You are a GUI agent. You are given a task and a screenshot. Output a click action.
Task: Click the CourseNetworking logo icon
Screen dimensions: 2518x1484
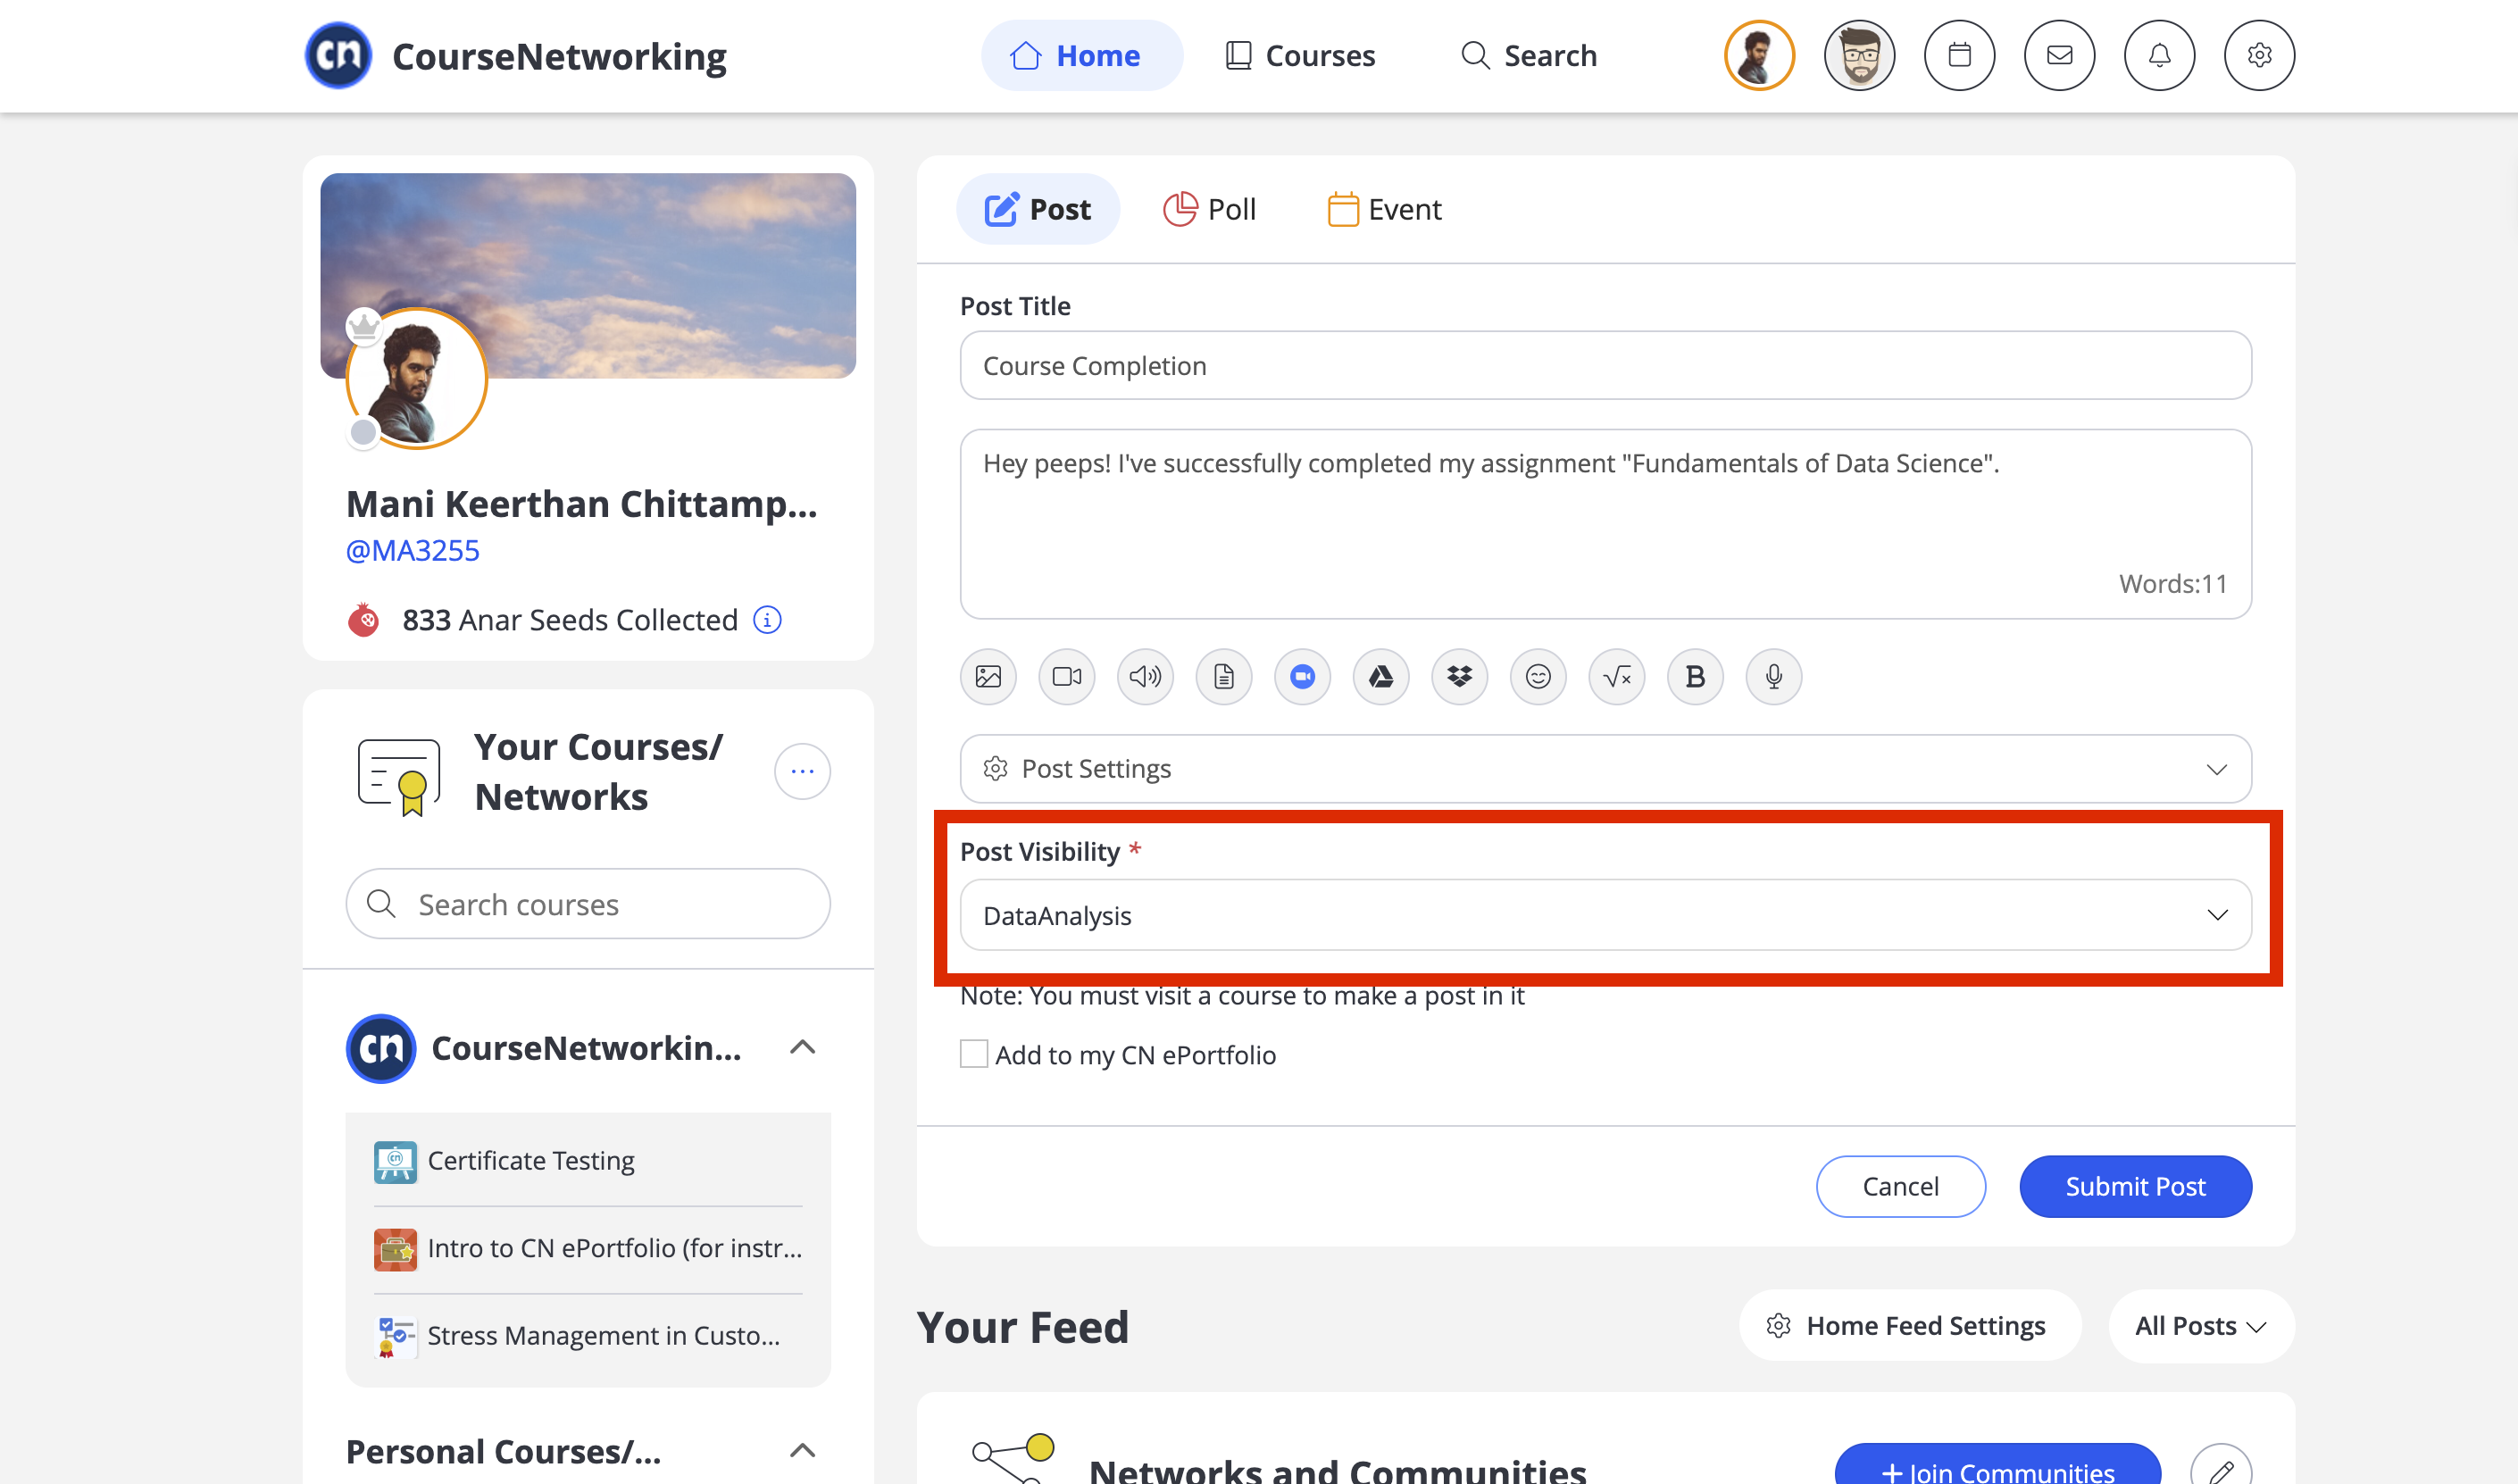[338, 56]
